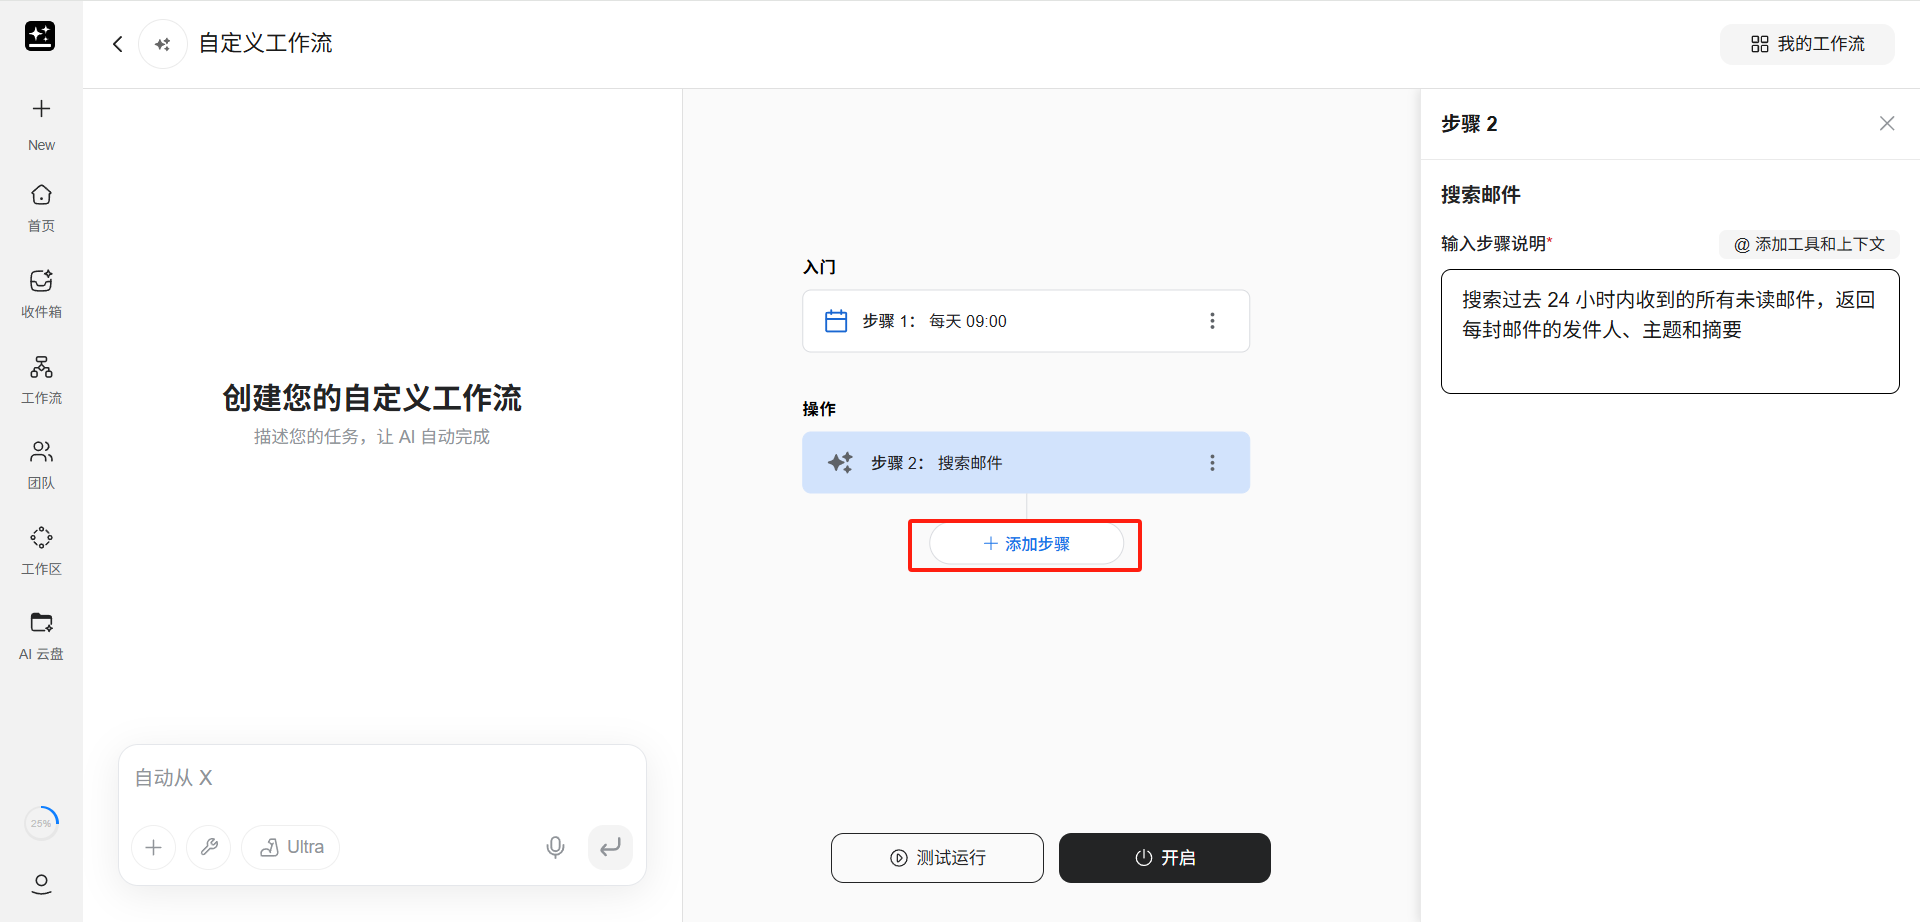Go to 团队 team section
The image size is (1920, 922).
[x=41, y=452]
